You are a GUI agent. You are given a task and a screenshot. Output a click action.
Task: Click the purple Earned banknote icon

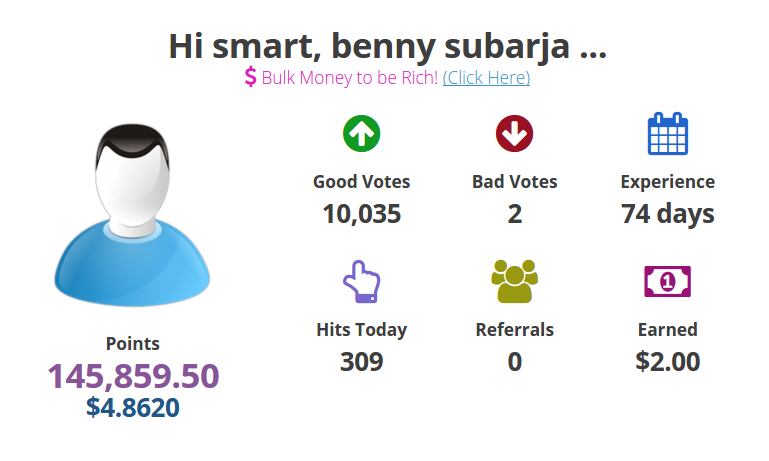667,282
